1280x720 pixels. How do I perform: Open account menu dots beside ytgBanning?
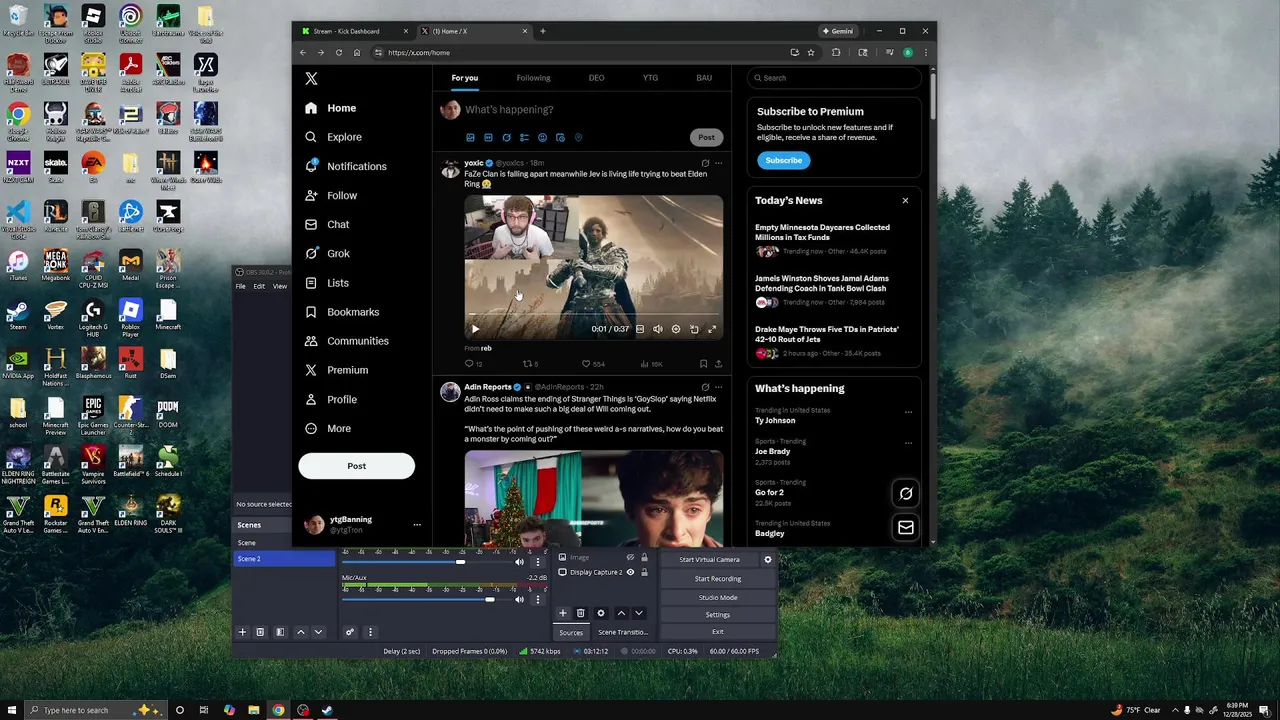coord(417,524)
